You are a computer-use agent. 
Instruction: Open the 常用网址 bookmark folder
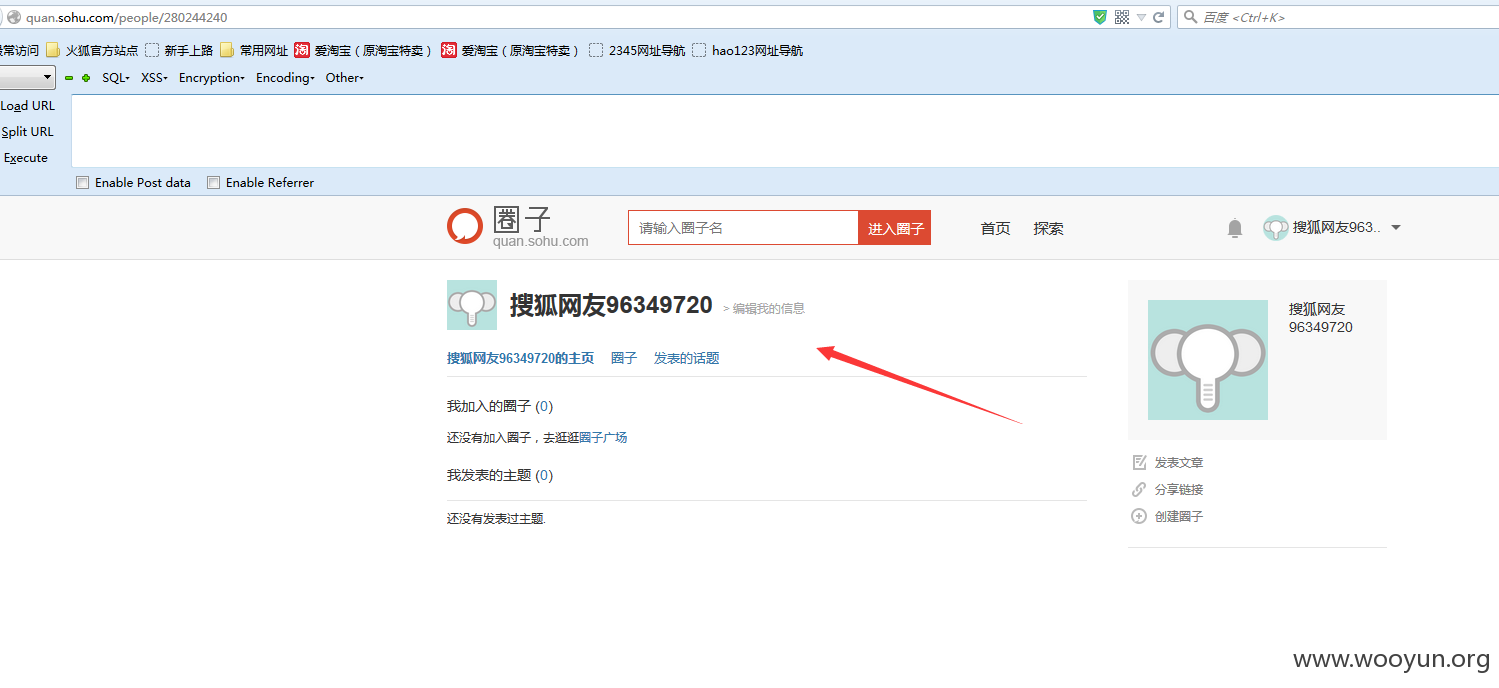coord(254,50)
